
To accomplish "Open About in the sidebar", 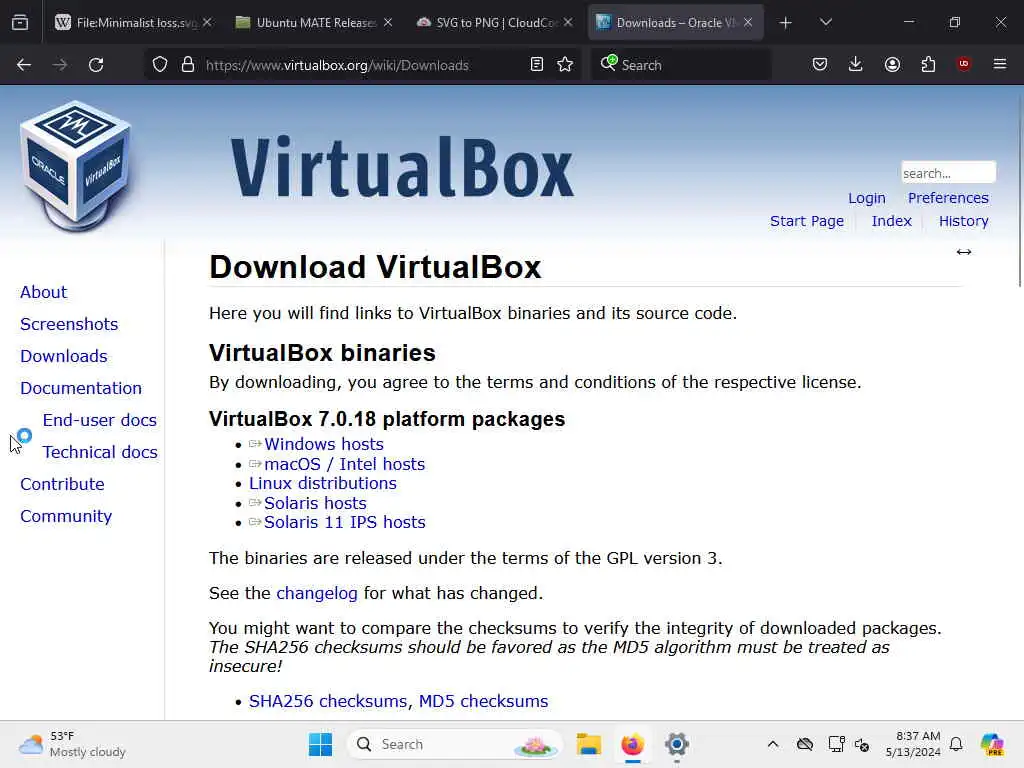I will (x=44, y=292).
